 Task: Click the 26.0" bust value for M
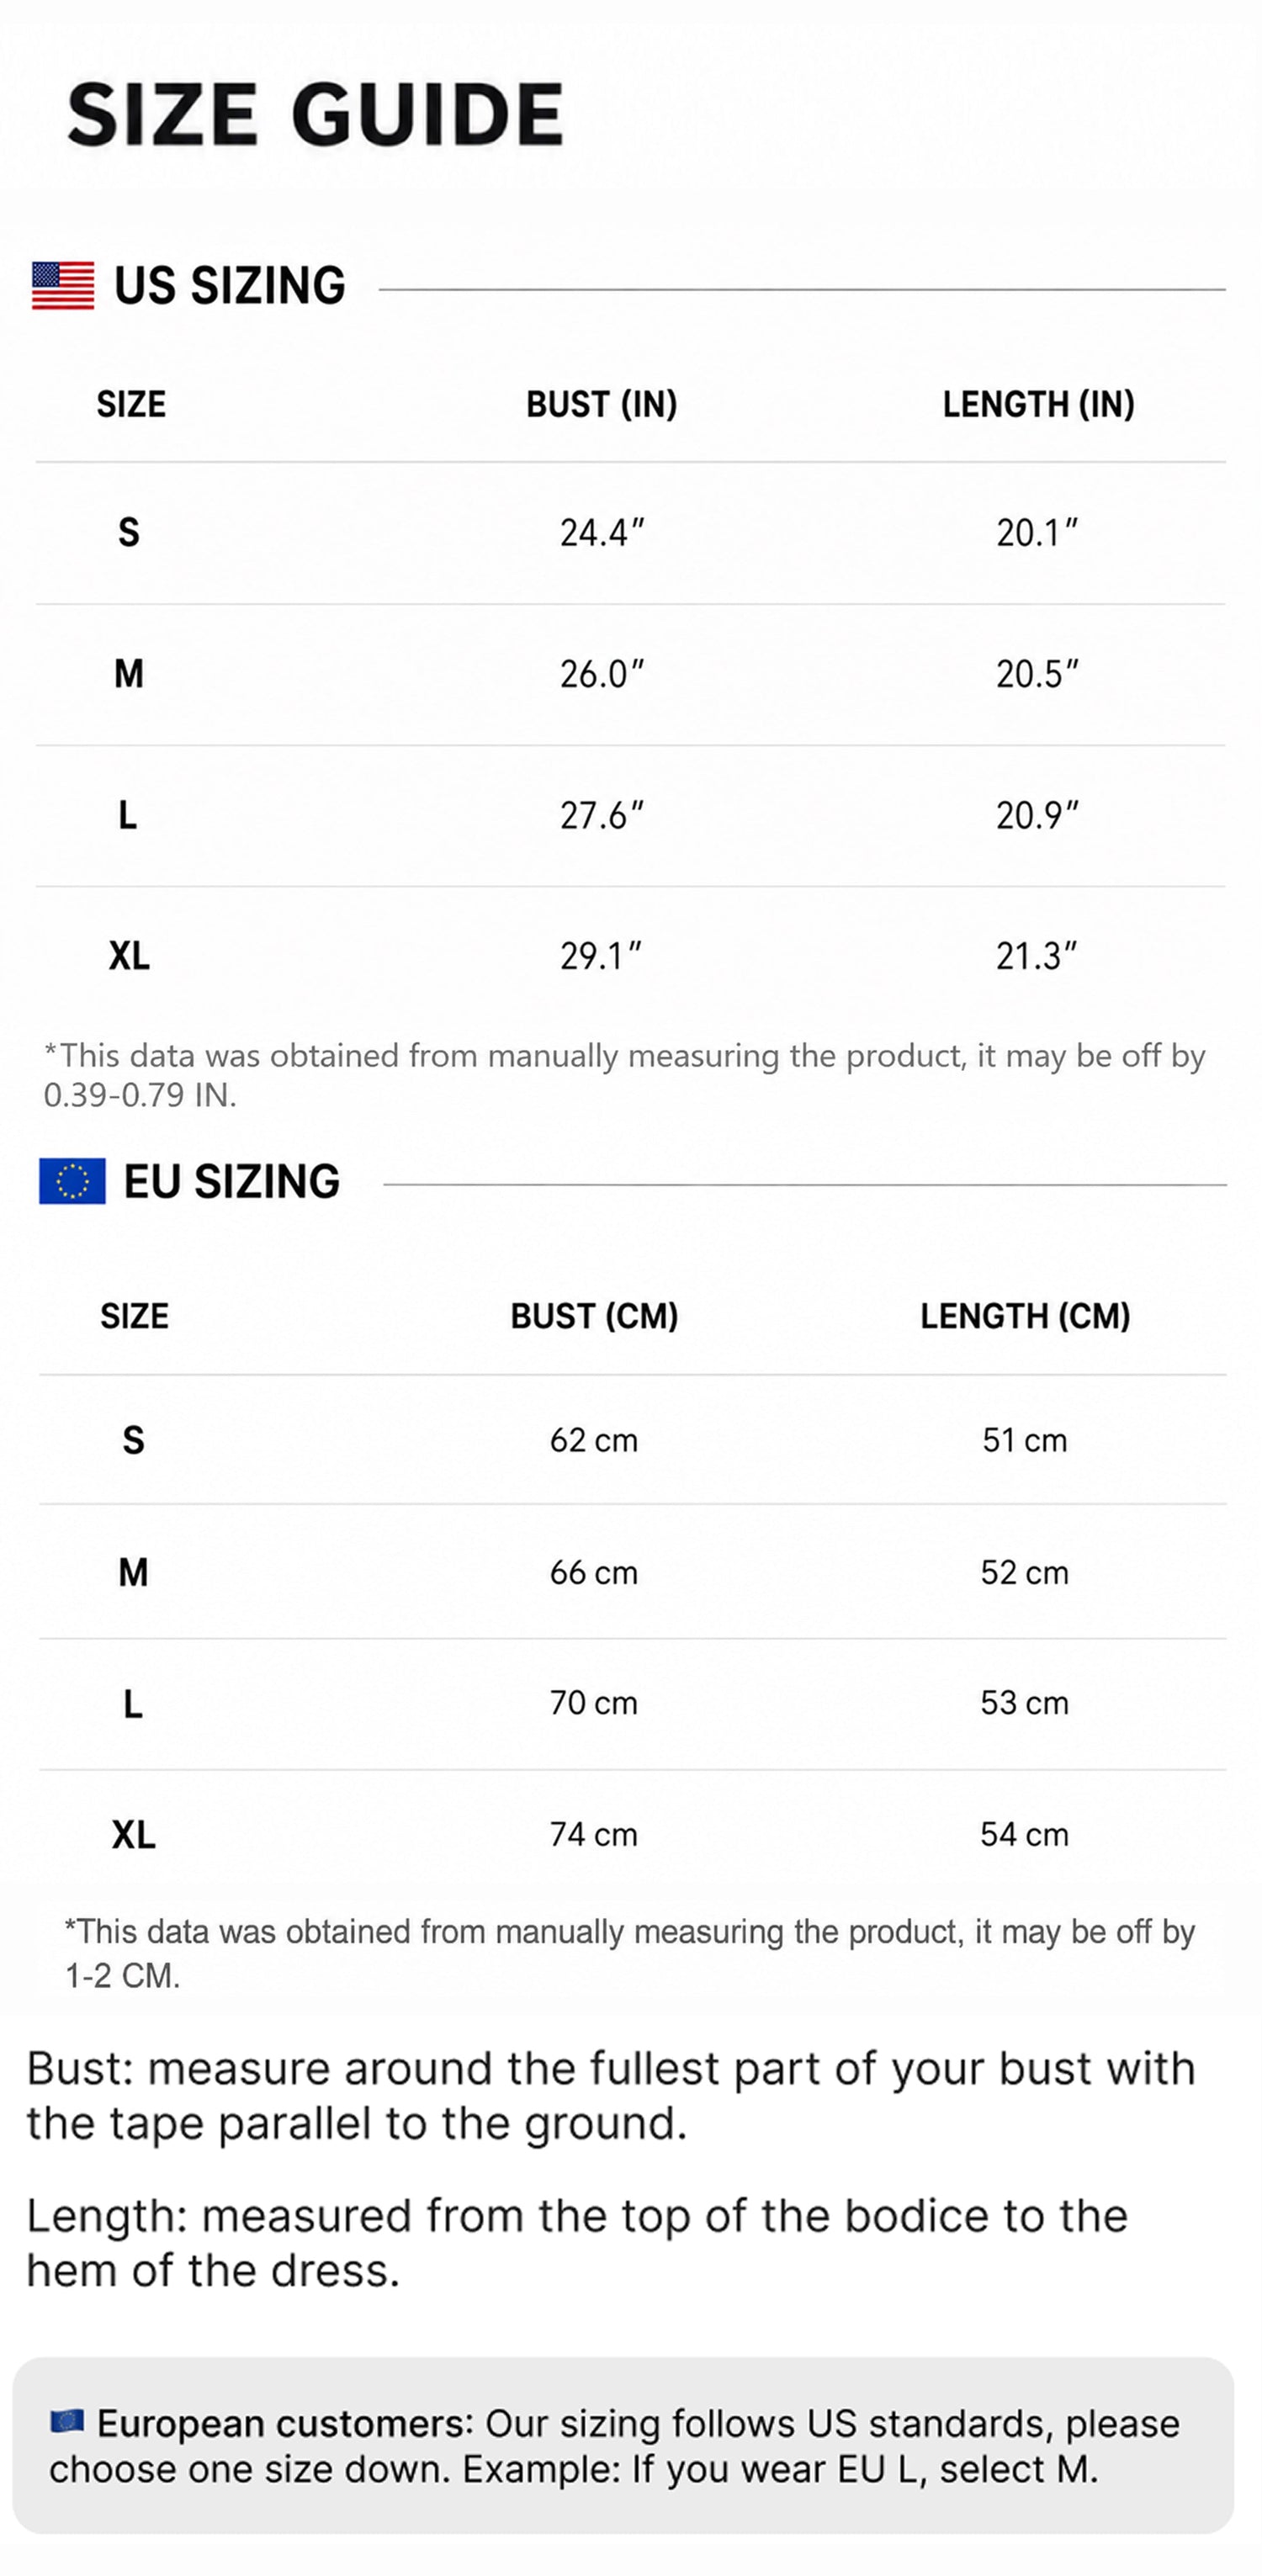602,675
